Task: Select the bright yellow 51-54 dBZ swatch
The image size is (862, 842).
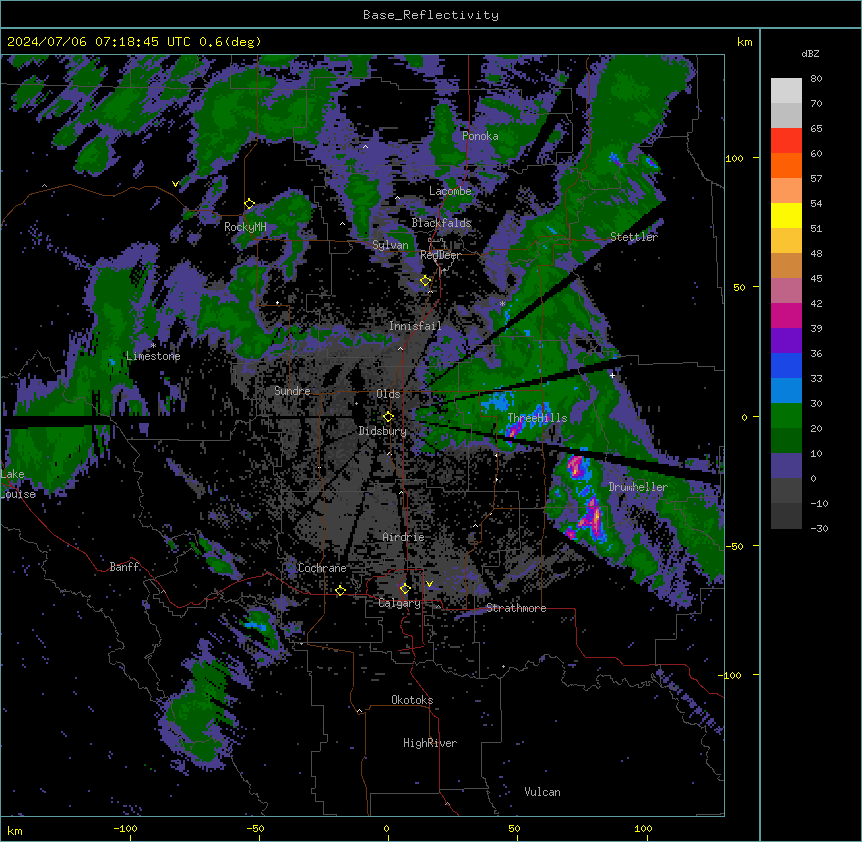Action: pyautogui.click(x=786, y=215)
